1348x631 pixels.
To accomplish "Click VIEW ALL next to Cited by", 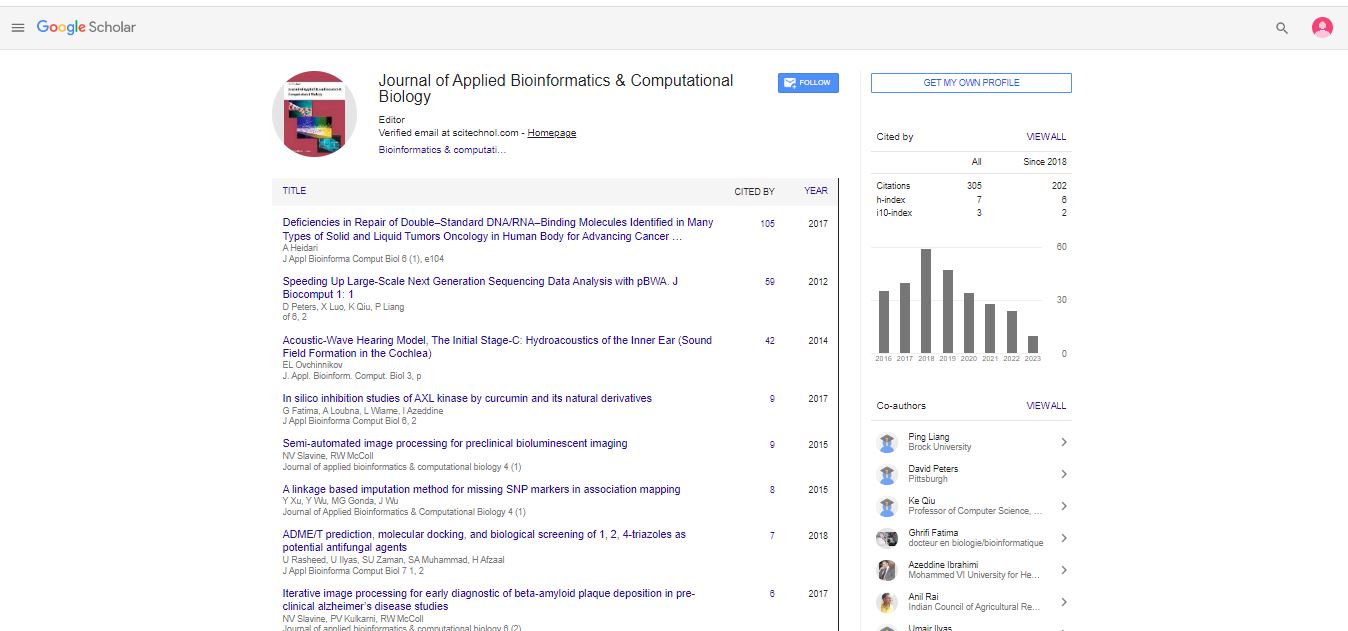I will (x=1046, y=137).
